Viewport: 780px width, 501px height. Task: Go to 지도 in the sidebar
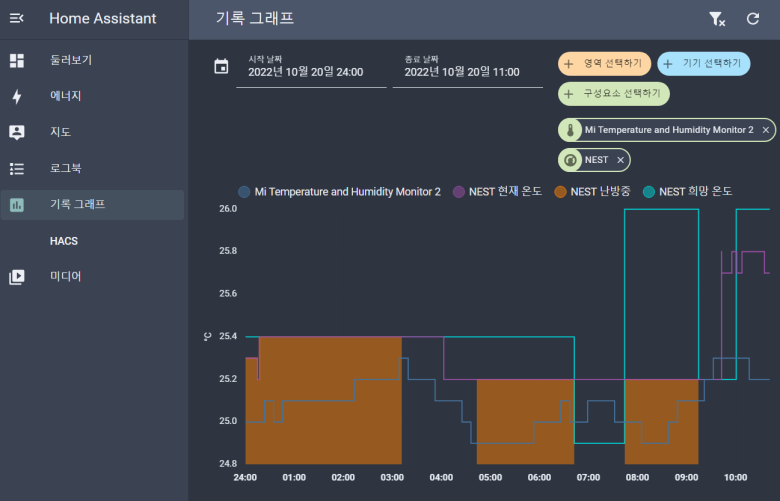point(93,132)
